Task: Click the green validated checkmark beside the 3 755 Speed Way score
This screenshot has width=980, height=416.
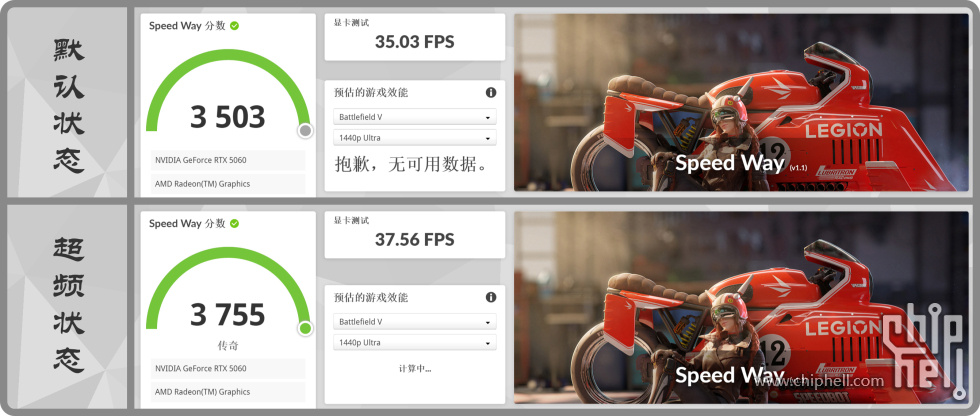Action: click(234, 223)
